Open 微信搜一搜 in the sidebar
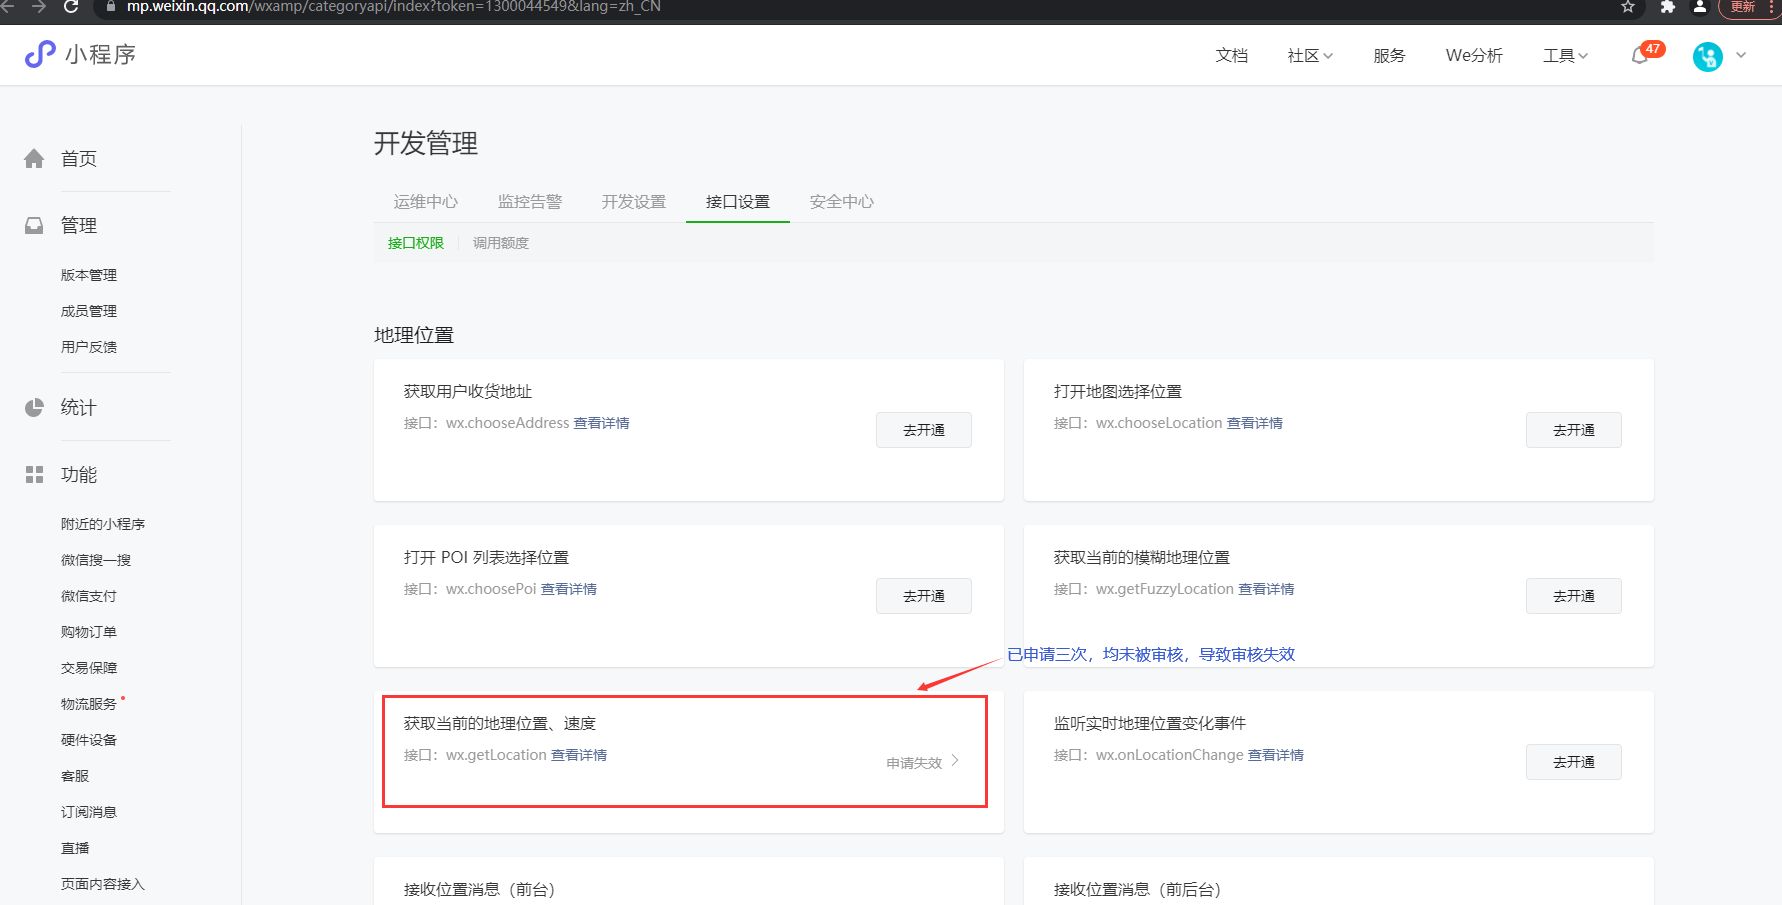Screen dimensions: 1782x905 pos(96,560)
